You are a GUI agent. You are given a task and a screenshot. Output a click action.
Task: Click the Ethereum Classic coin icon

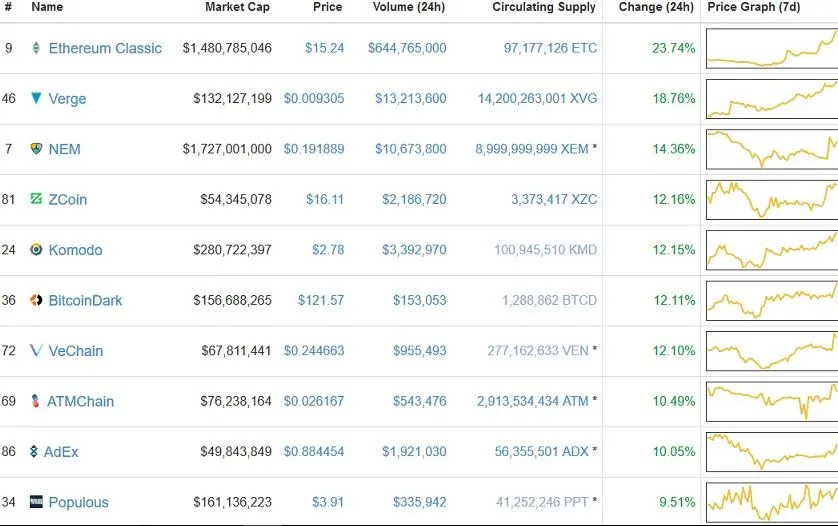pyautogui.click(x=36, y=48)
